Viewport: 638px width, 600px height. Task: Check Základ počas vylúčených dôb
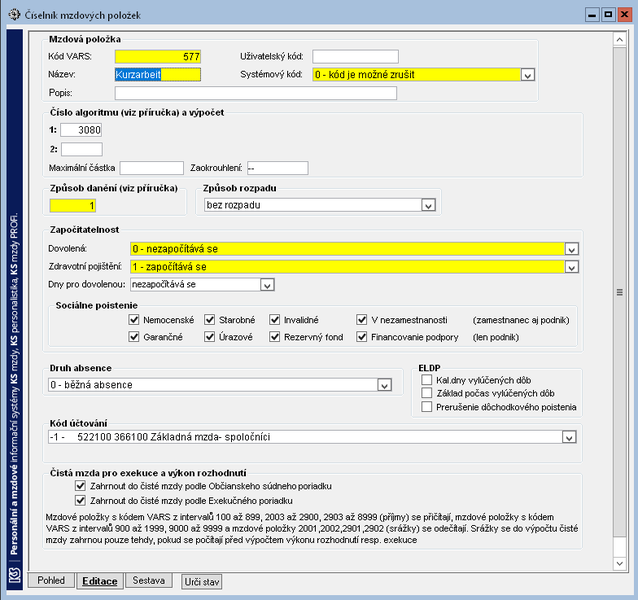(426, 393)
